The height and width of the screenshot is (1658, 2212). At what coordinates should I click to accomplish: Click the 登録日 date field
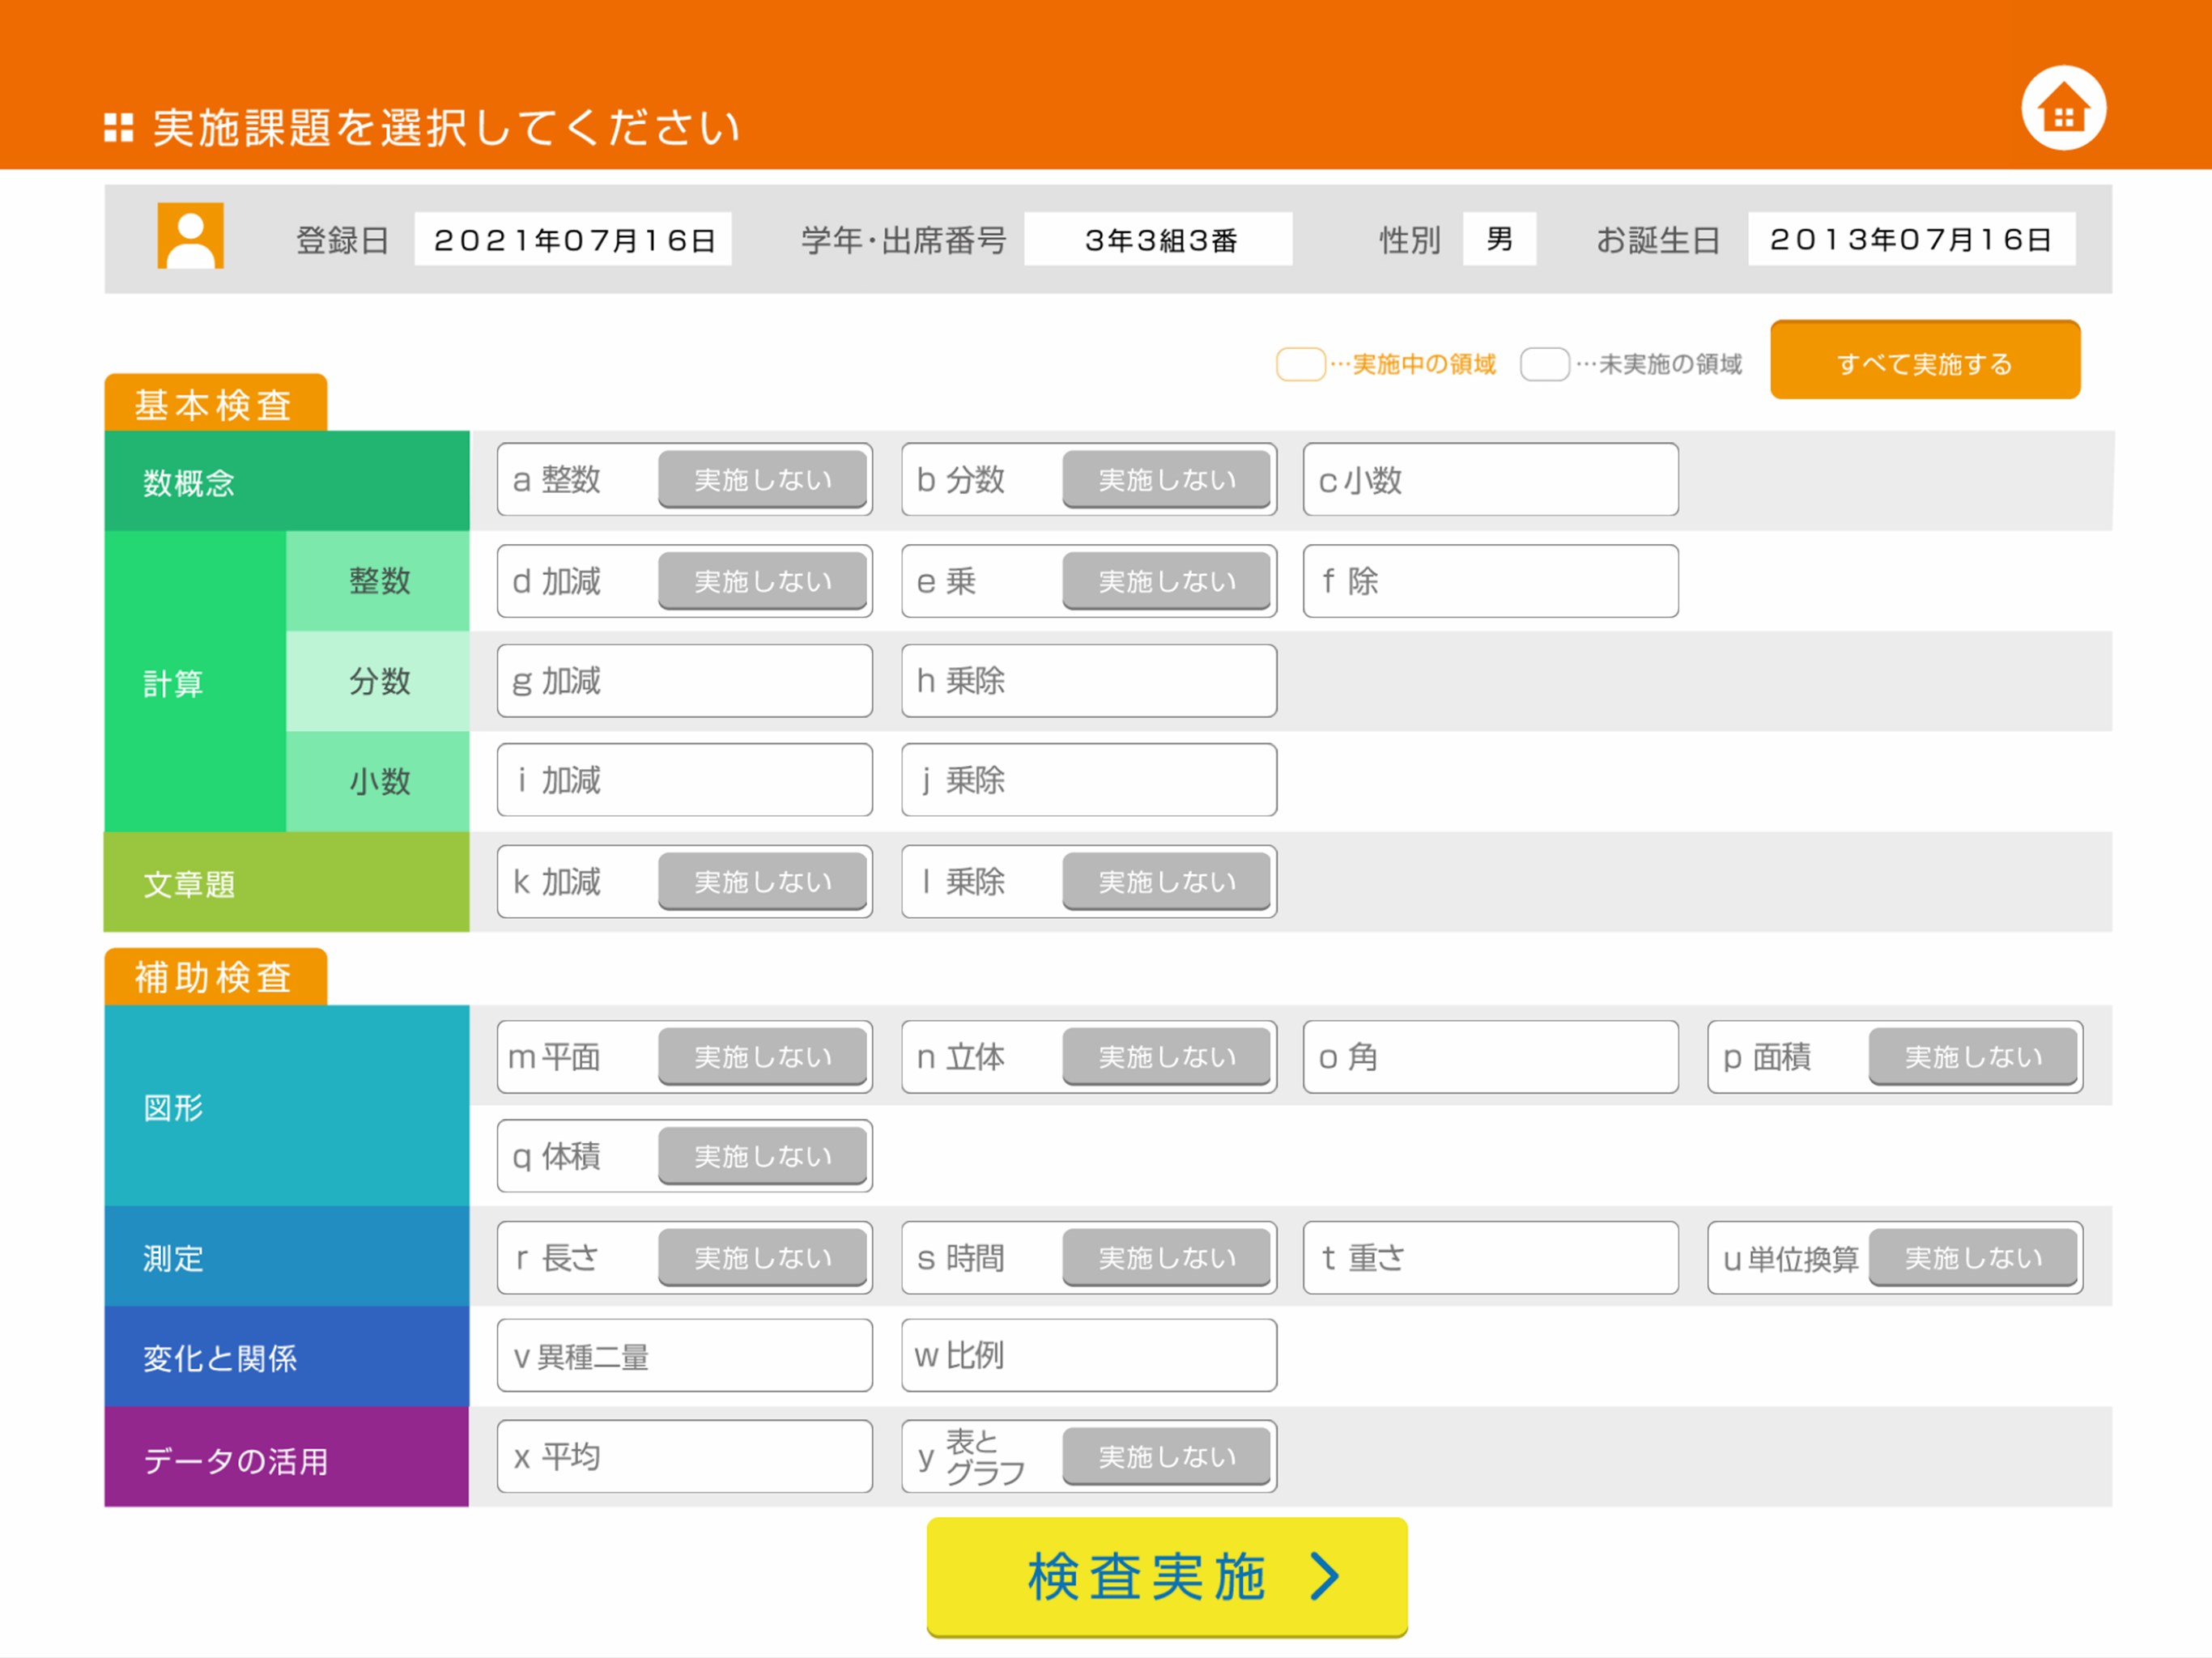(573, 240)
